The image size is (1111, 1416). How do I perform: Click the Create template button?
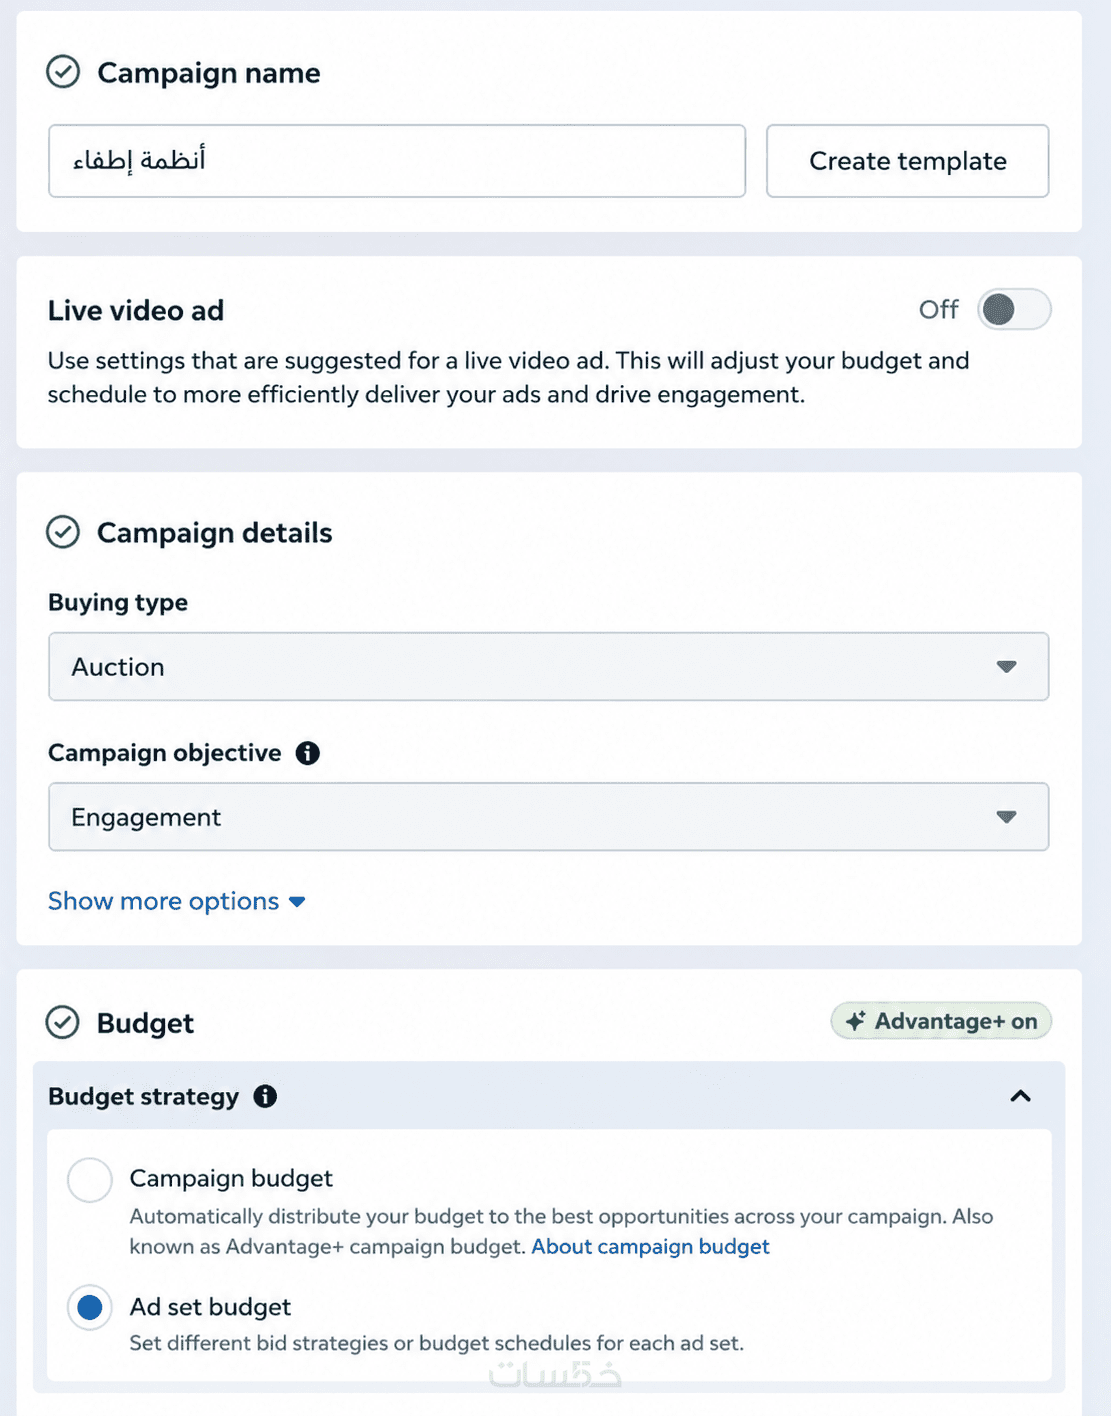coord(907,161)
